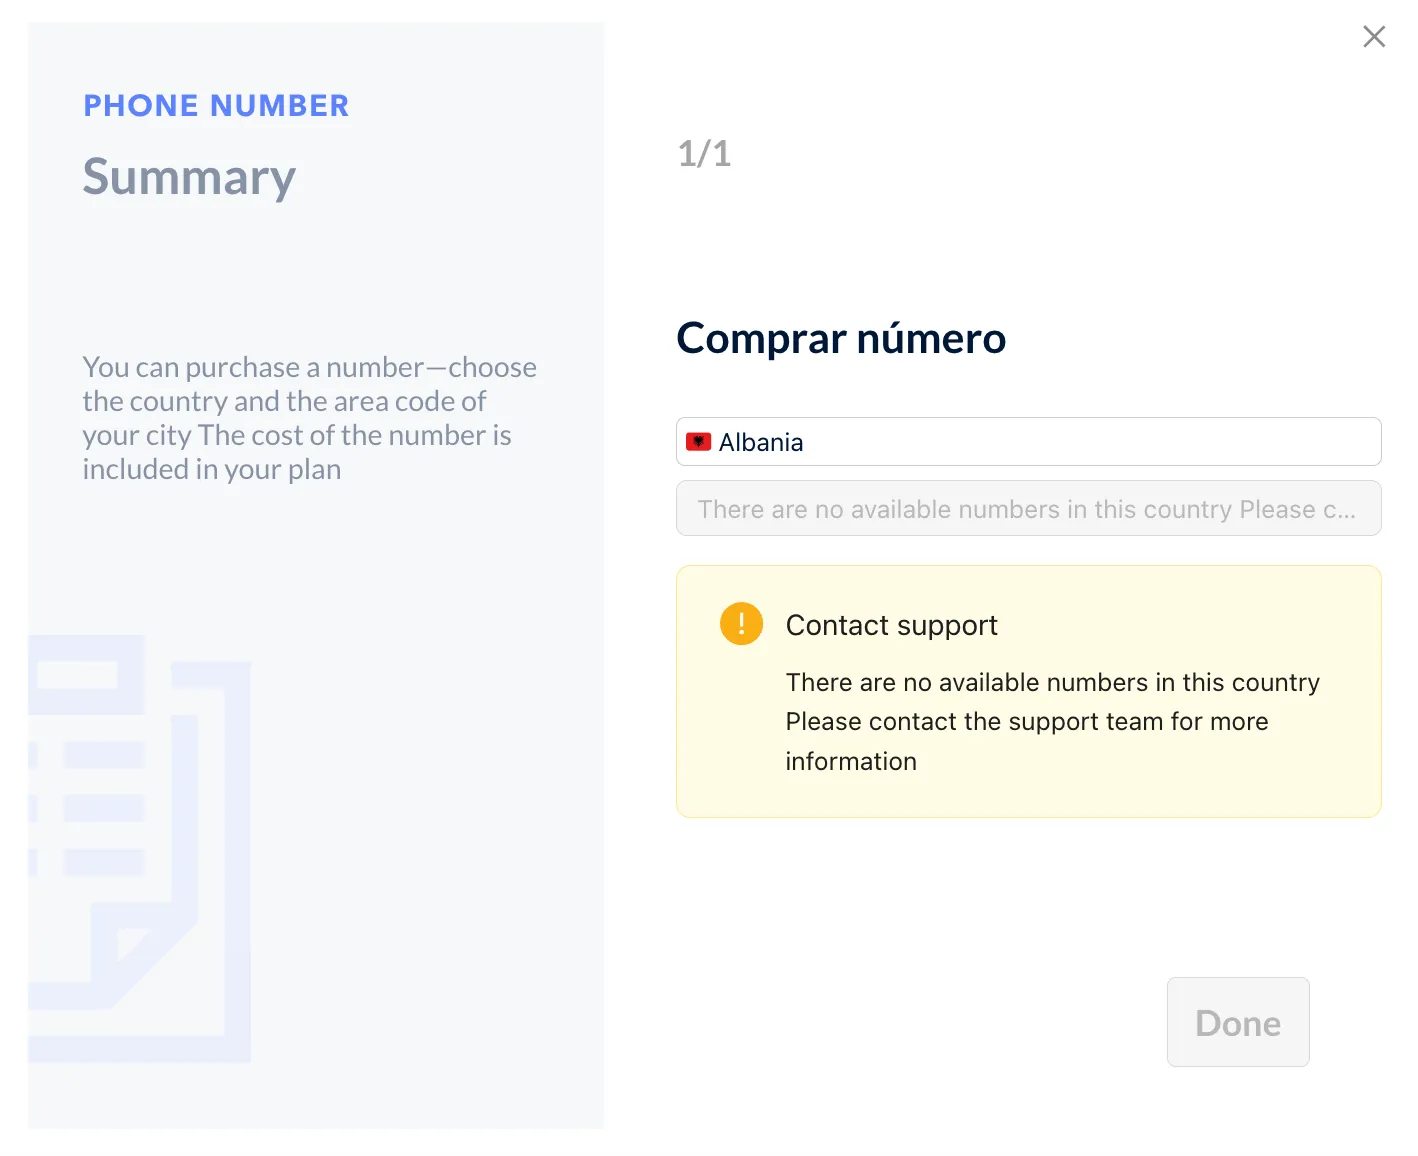Click the word information in alert
The height and width of the screenshot is (1156, 1418).
[851, 762]
